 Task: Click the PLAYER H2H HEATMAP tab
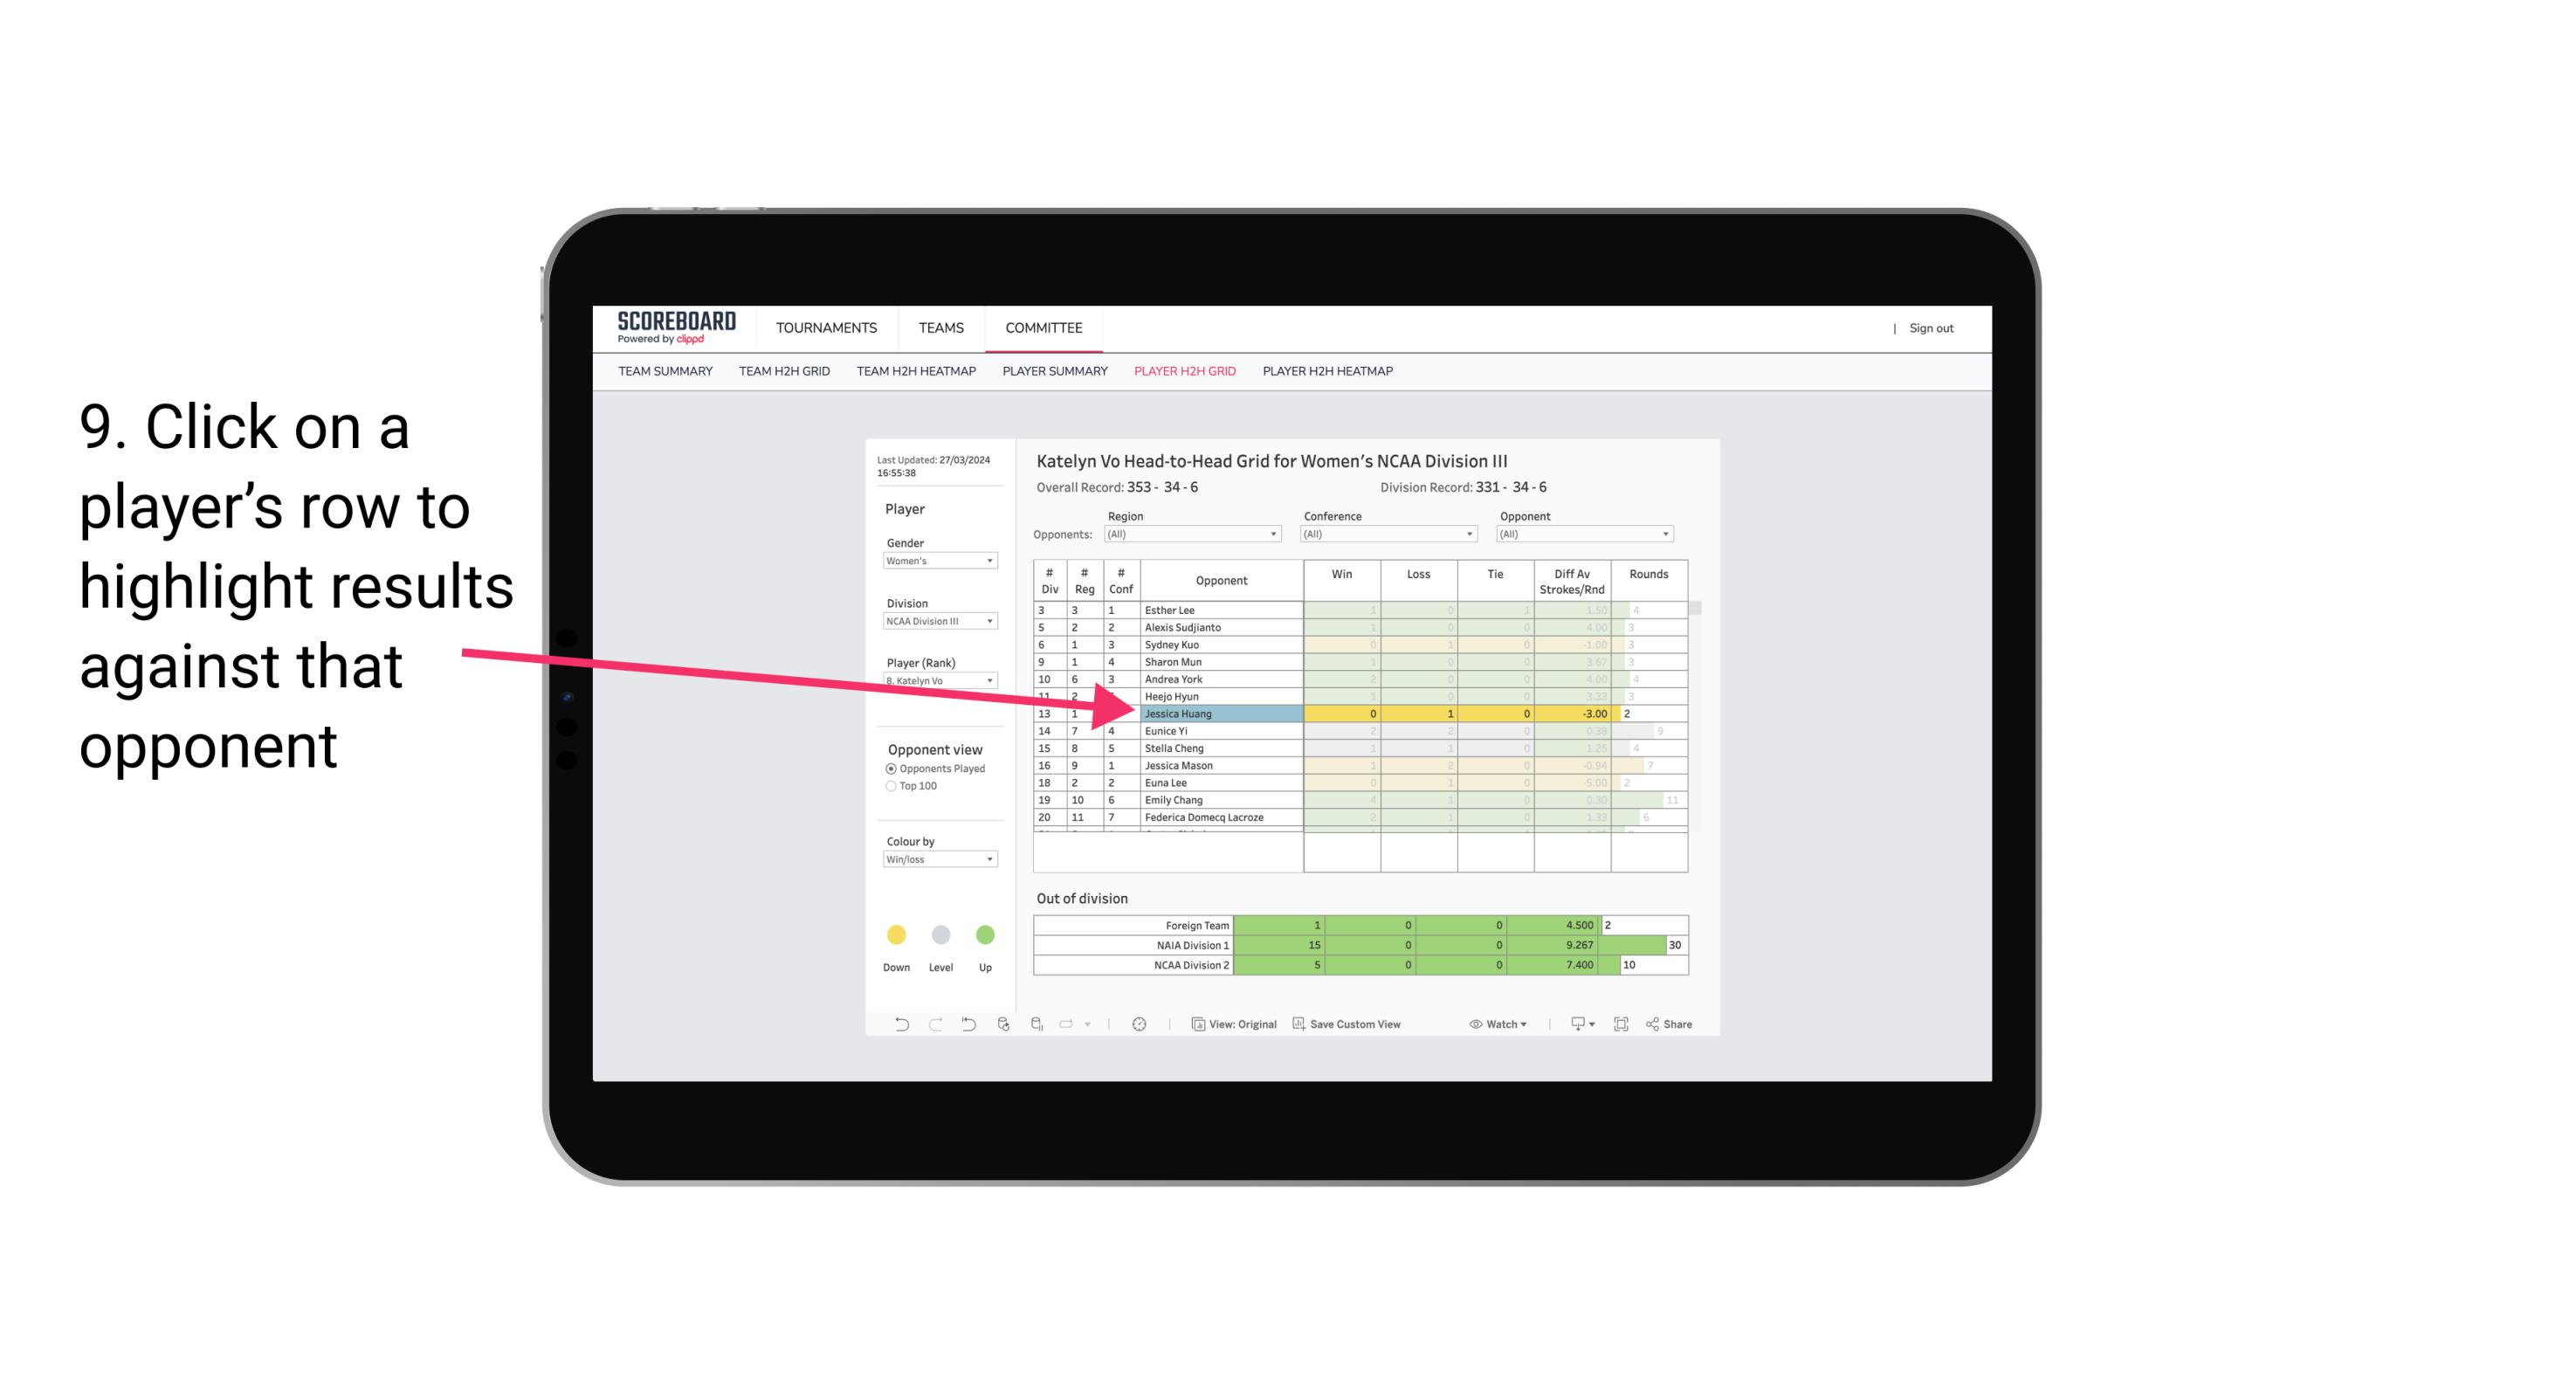(x=1331, y=374)
